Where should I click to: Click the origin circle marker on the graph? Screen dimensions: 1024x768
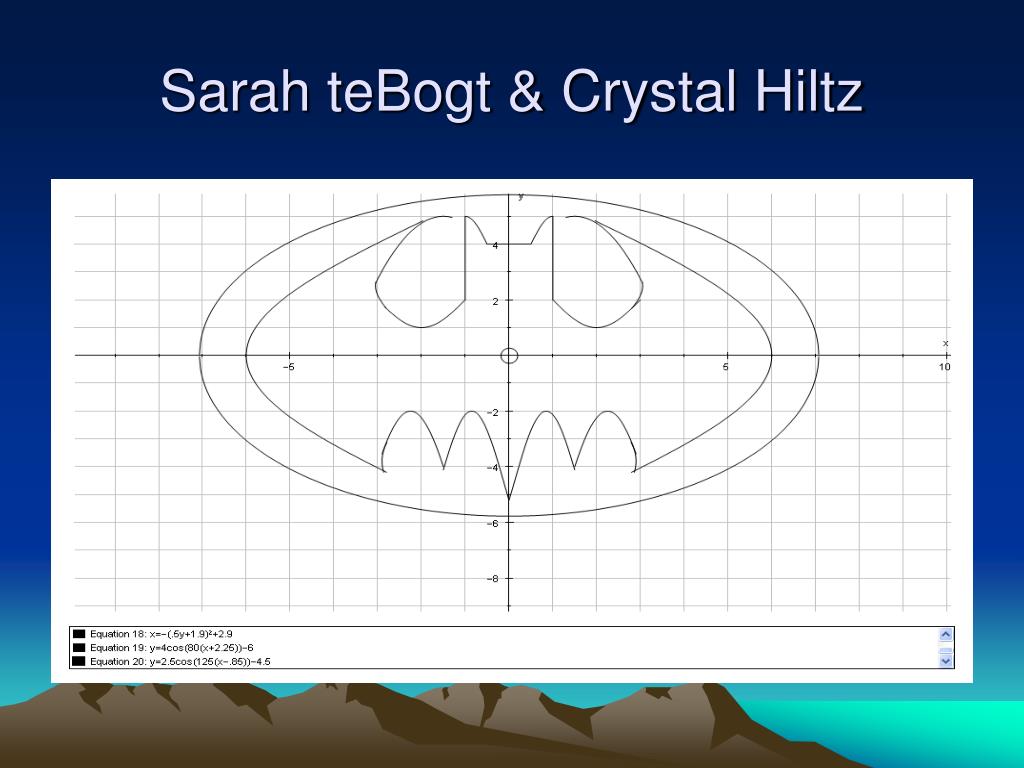pos(509,356)
